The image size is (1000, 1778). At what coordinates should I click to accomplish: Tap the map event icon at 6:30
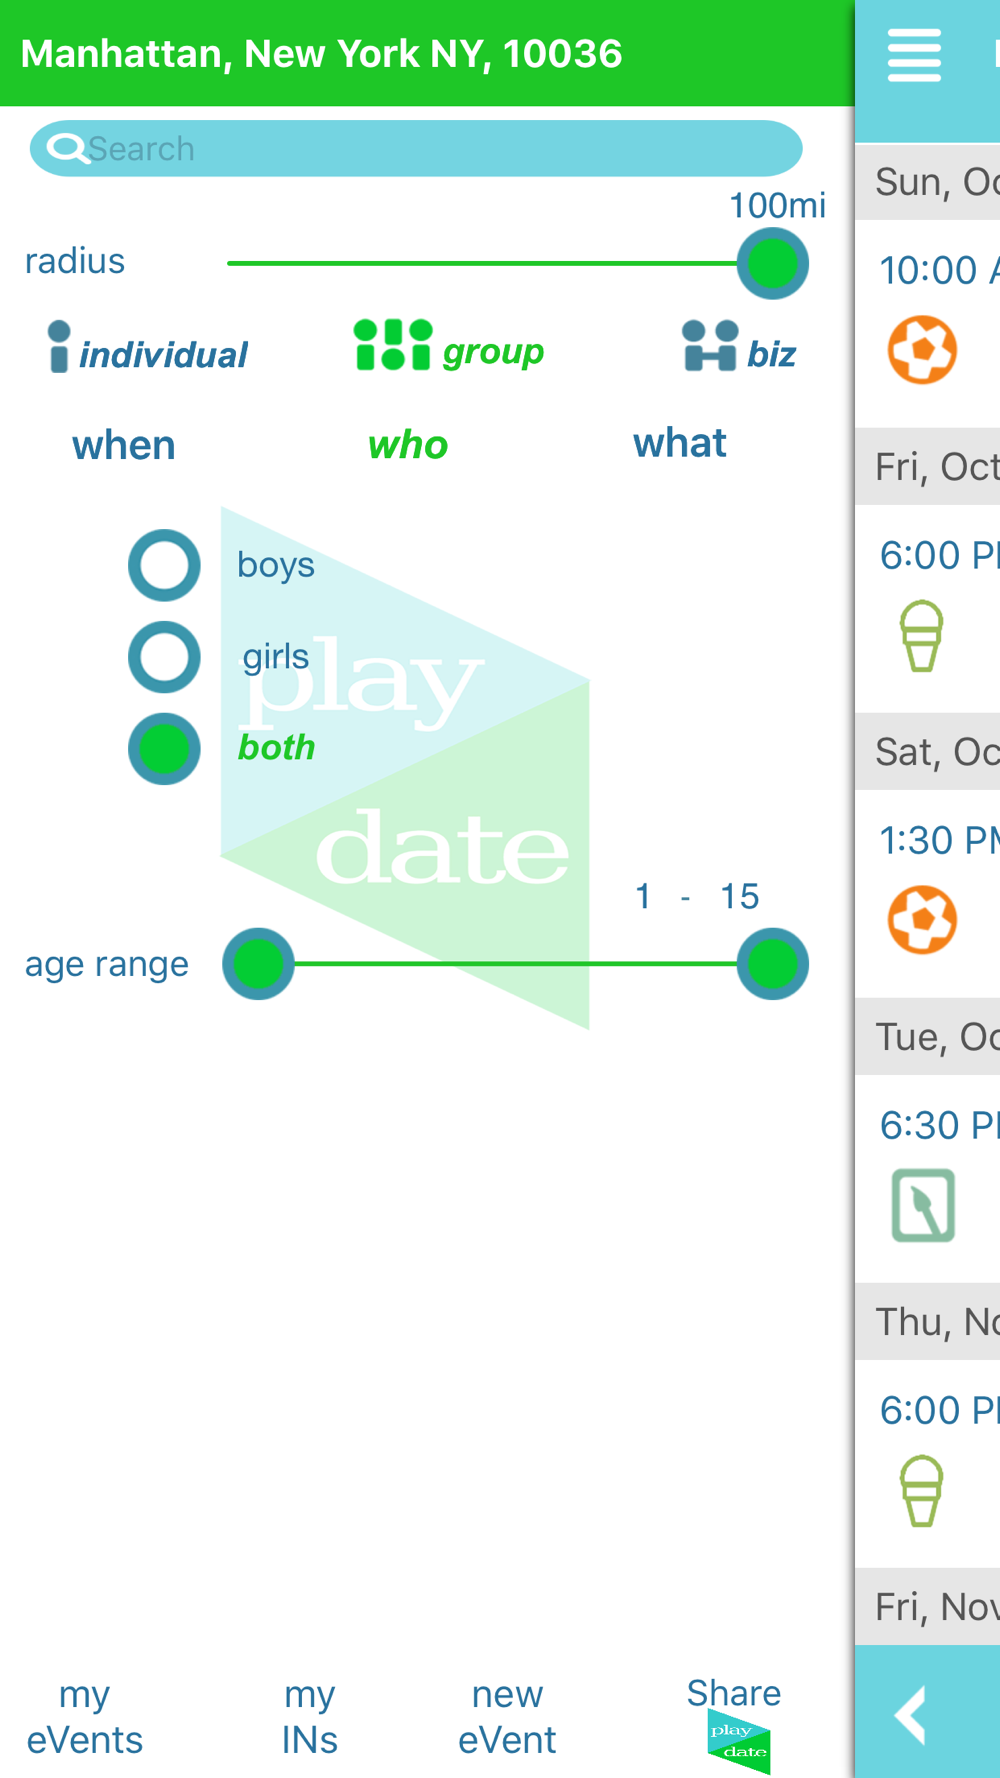pos(922,1205)
